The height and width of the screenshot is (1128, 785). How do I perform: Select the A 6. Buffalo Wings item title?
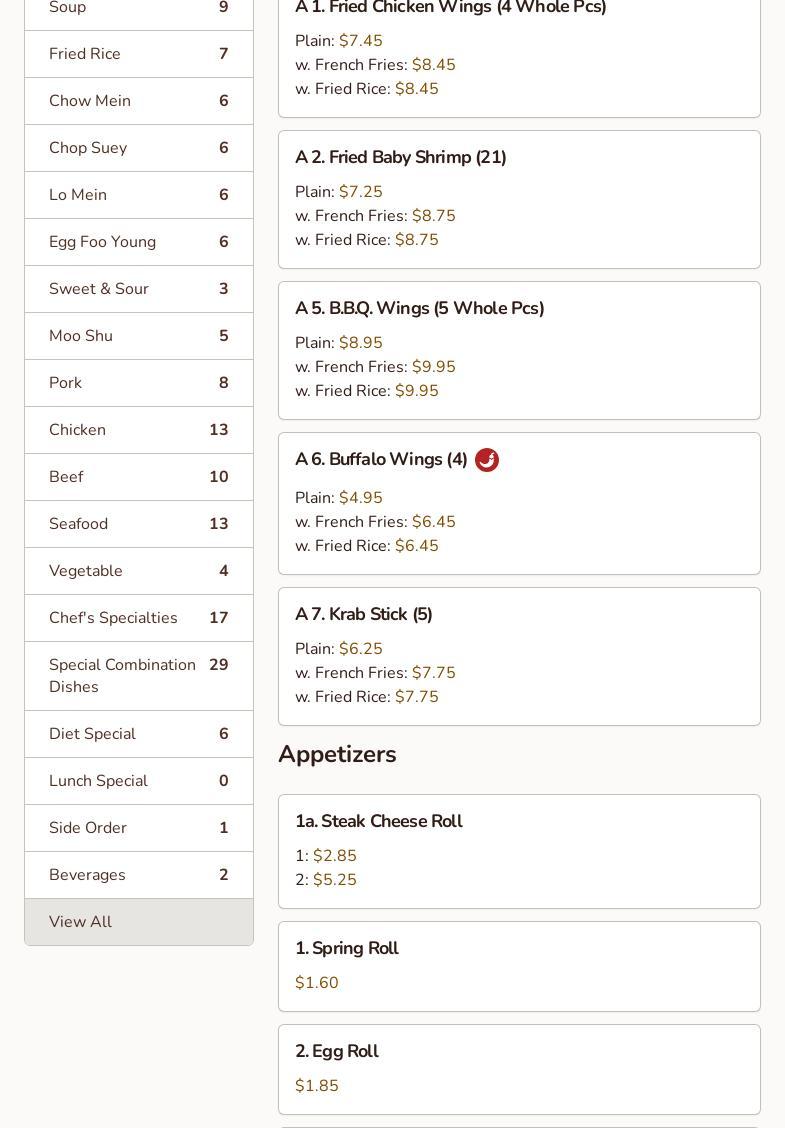(x=381, y=459)
